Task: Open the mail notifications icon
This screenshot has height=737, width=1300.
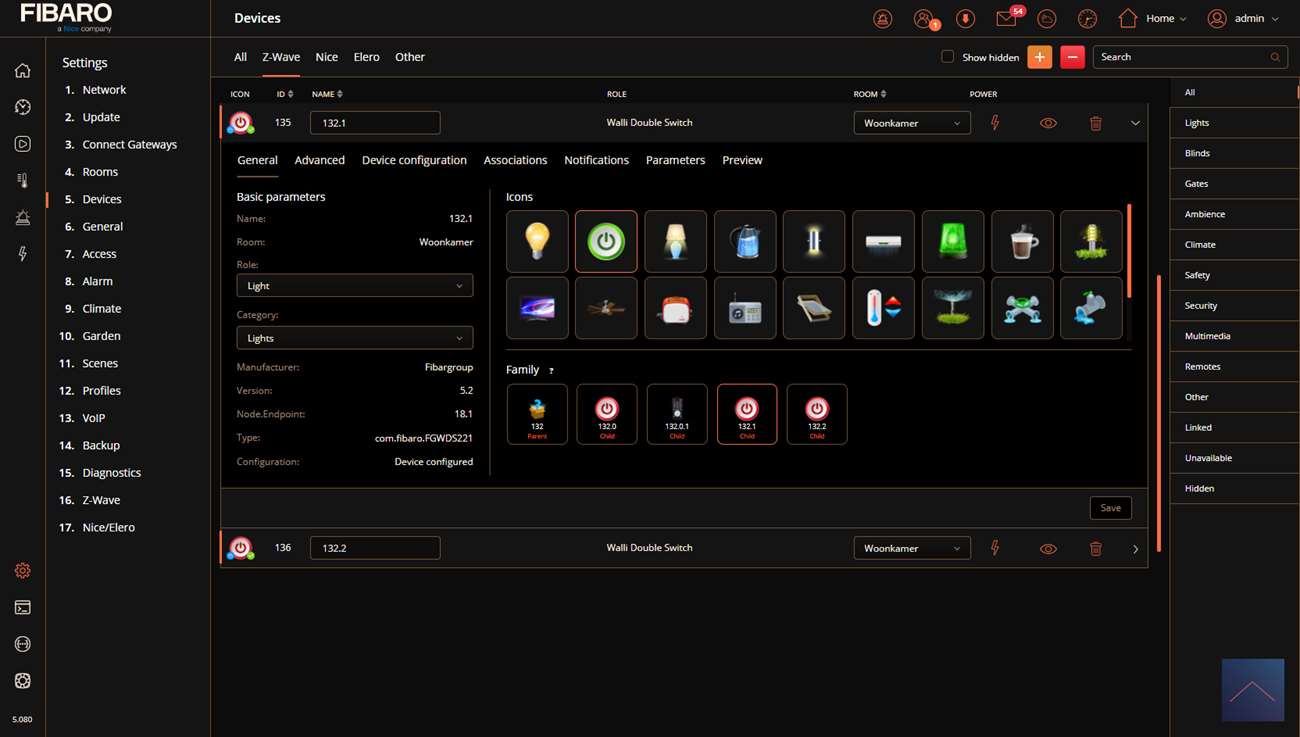Action: pyautogui.click(x=1006, y=19)
